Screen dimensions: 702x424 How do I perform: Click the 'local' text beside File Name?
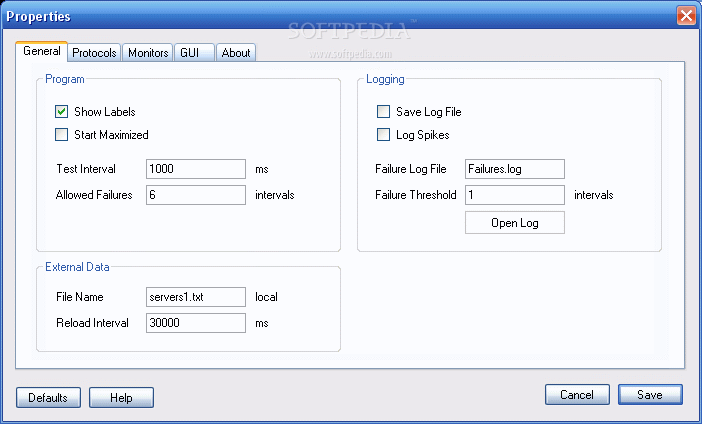266,297
